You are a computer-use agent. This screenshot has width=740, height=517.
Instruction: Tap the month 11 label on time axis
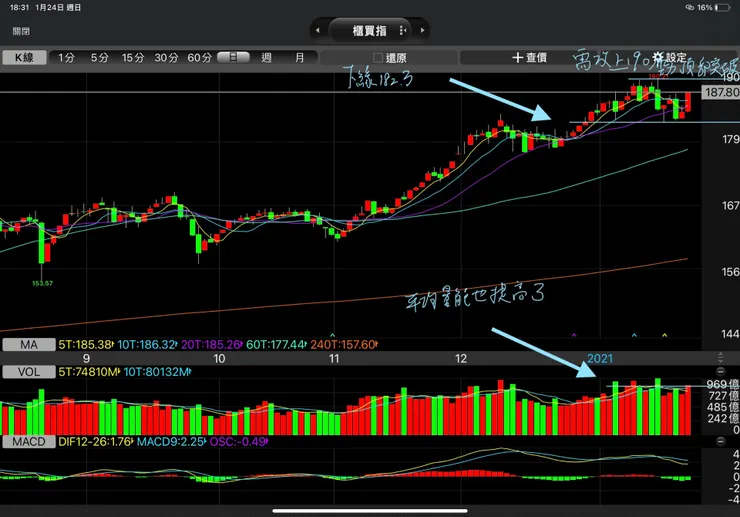coord(334,358)
